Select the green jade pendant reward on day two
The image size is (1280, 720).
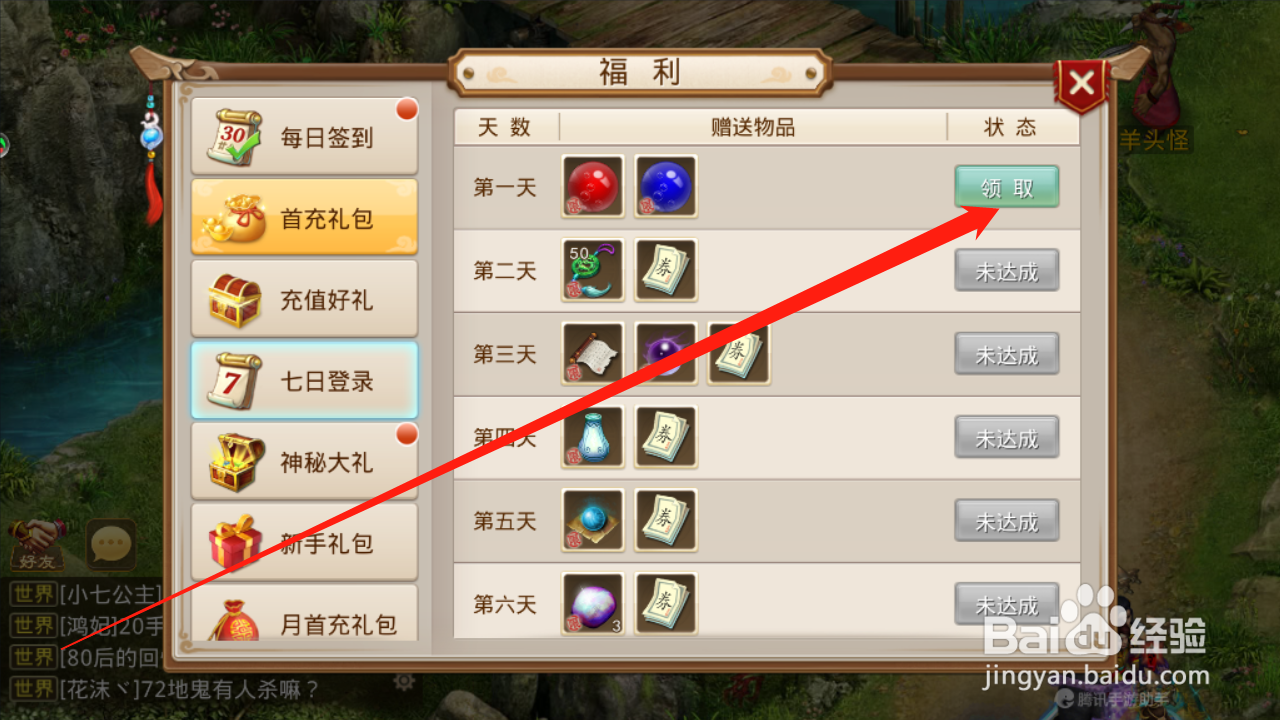pos(593,270)
